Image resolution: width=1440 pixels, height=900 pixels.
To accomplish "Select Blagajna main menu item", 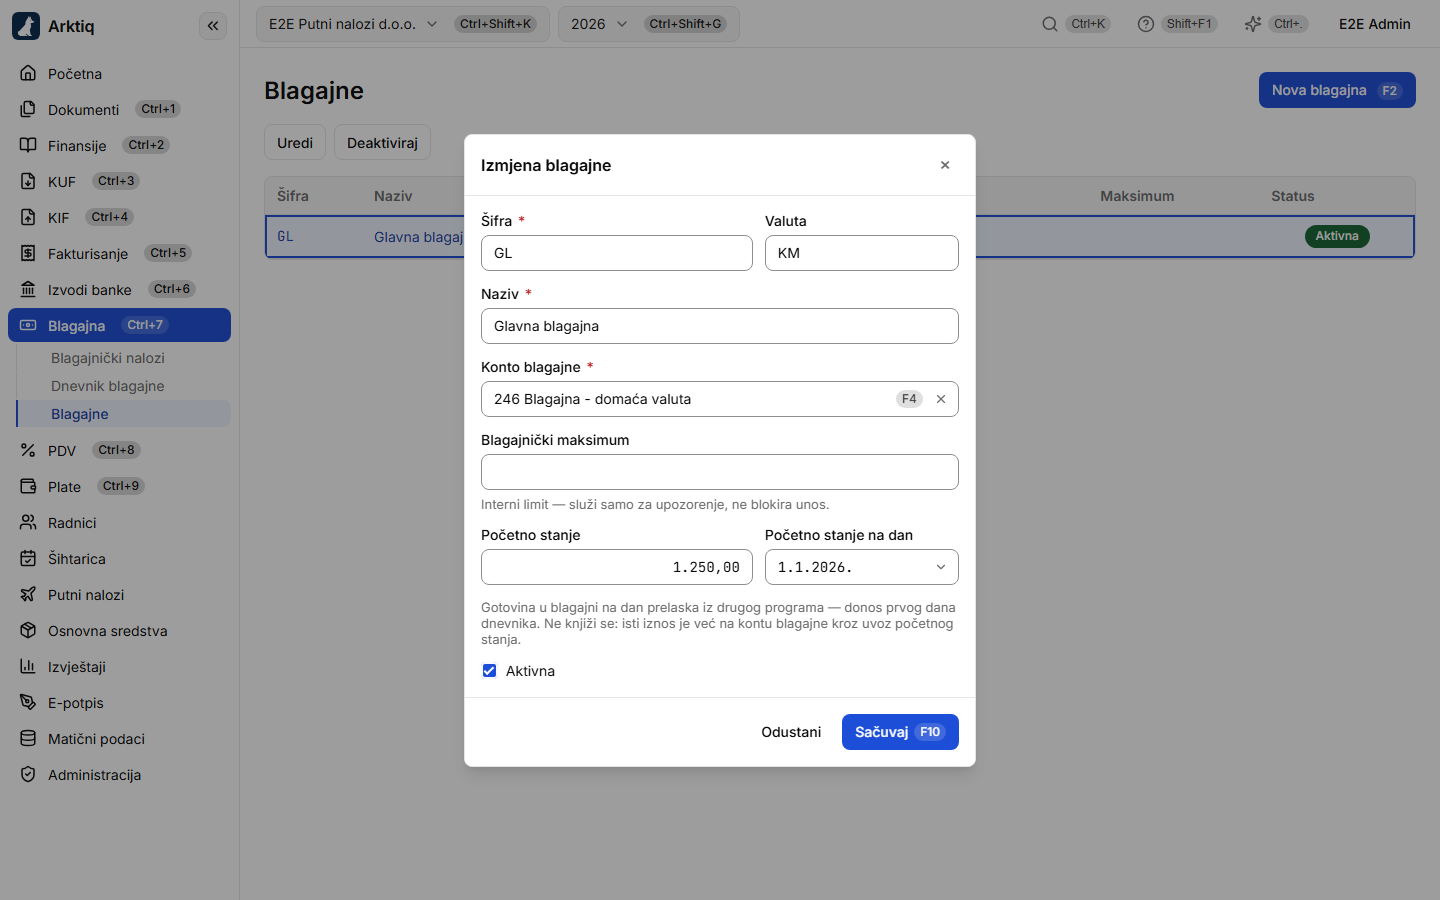I will 119,325.
